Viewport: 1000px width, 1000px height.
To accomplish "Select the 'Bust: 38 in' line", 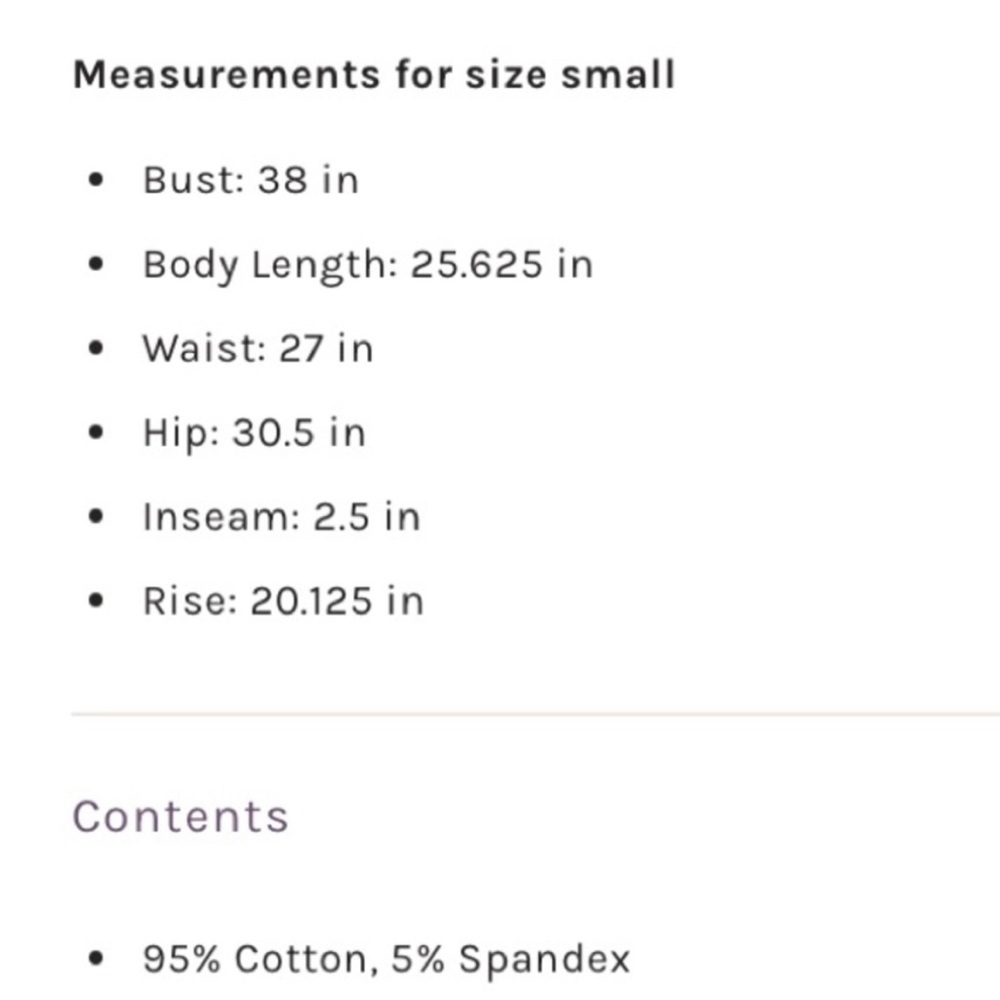I will pyautogui.click(x=251, y=180).
